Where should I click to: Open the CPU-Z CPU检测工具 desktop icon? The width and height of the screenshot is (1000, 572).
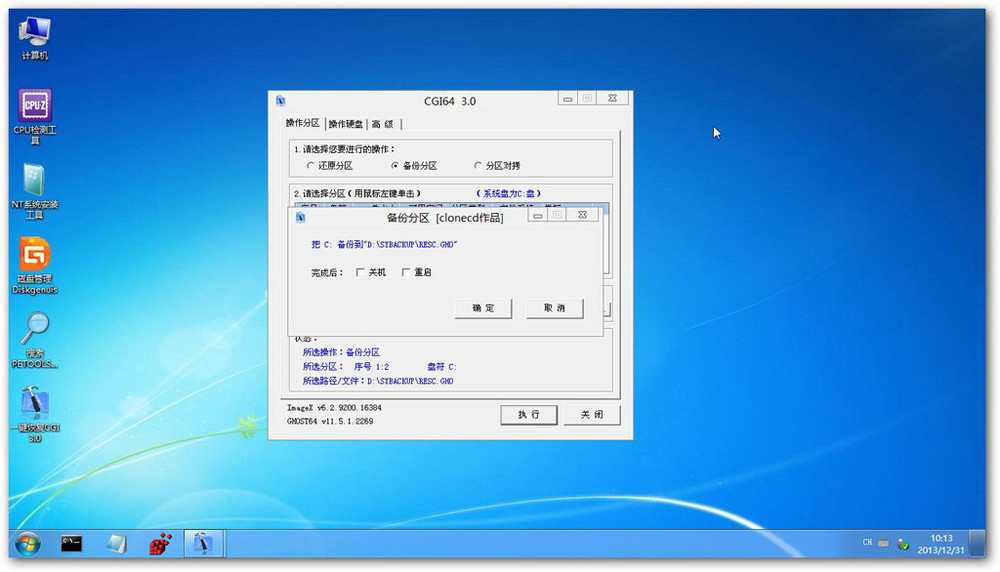click(x=34, y=116)
